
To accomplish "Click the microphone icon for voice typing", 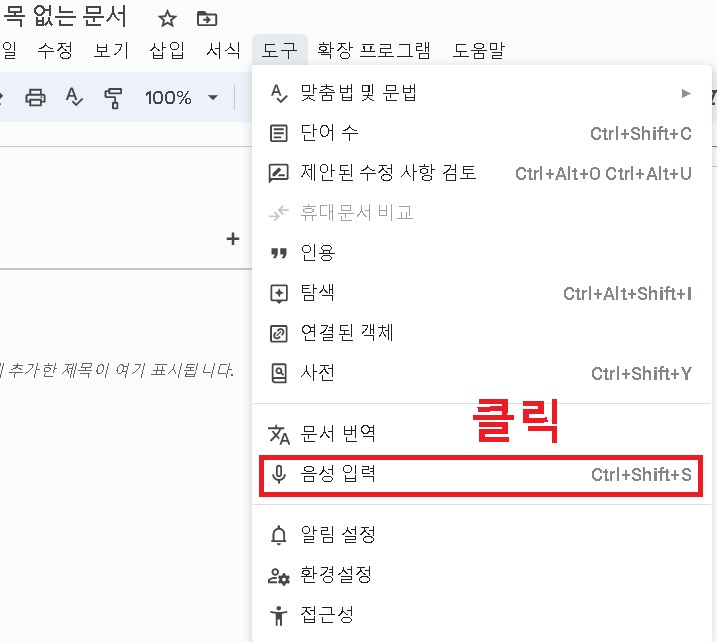I will click(279, 474).
